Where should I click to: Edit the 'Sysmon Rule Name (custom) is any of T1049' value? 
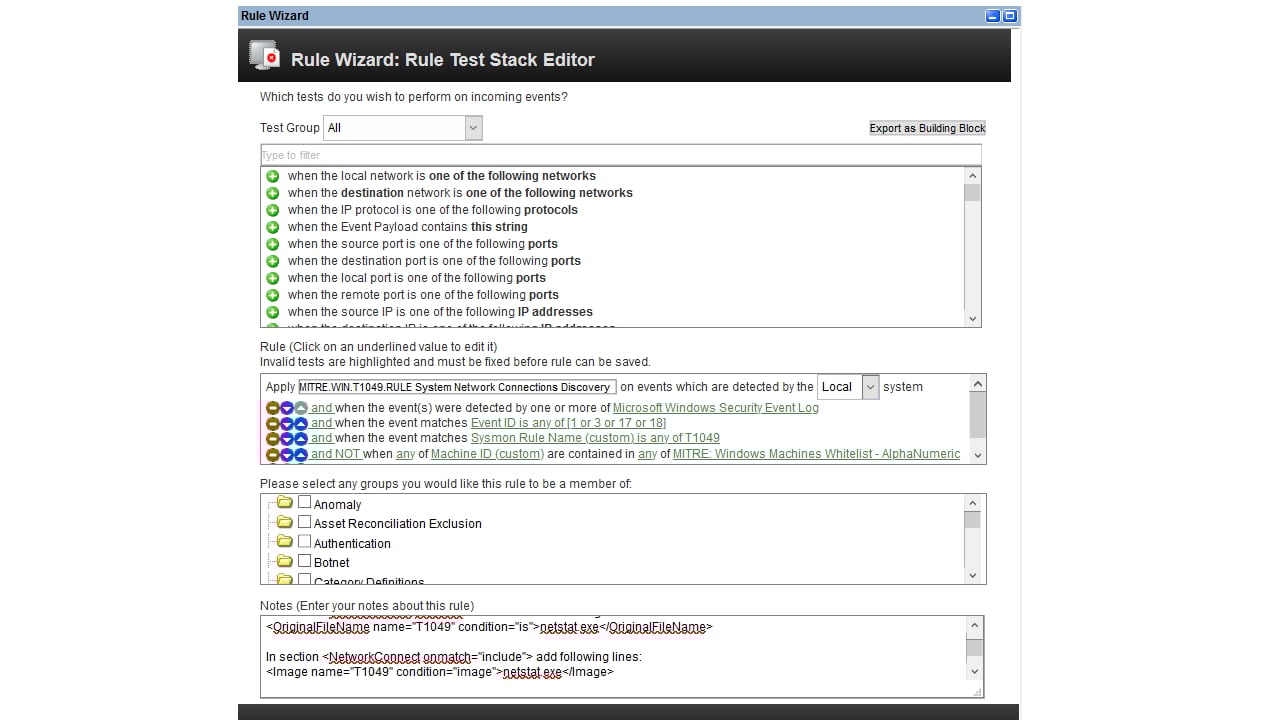(595, 437)
